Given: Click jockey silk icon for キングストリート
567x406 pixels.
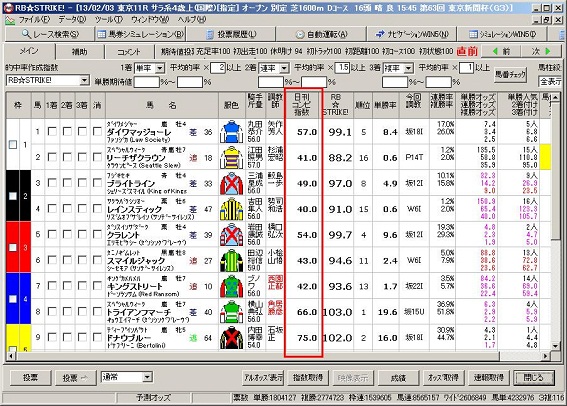Looking at the screenshot, I should 231,286.
